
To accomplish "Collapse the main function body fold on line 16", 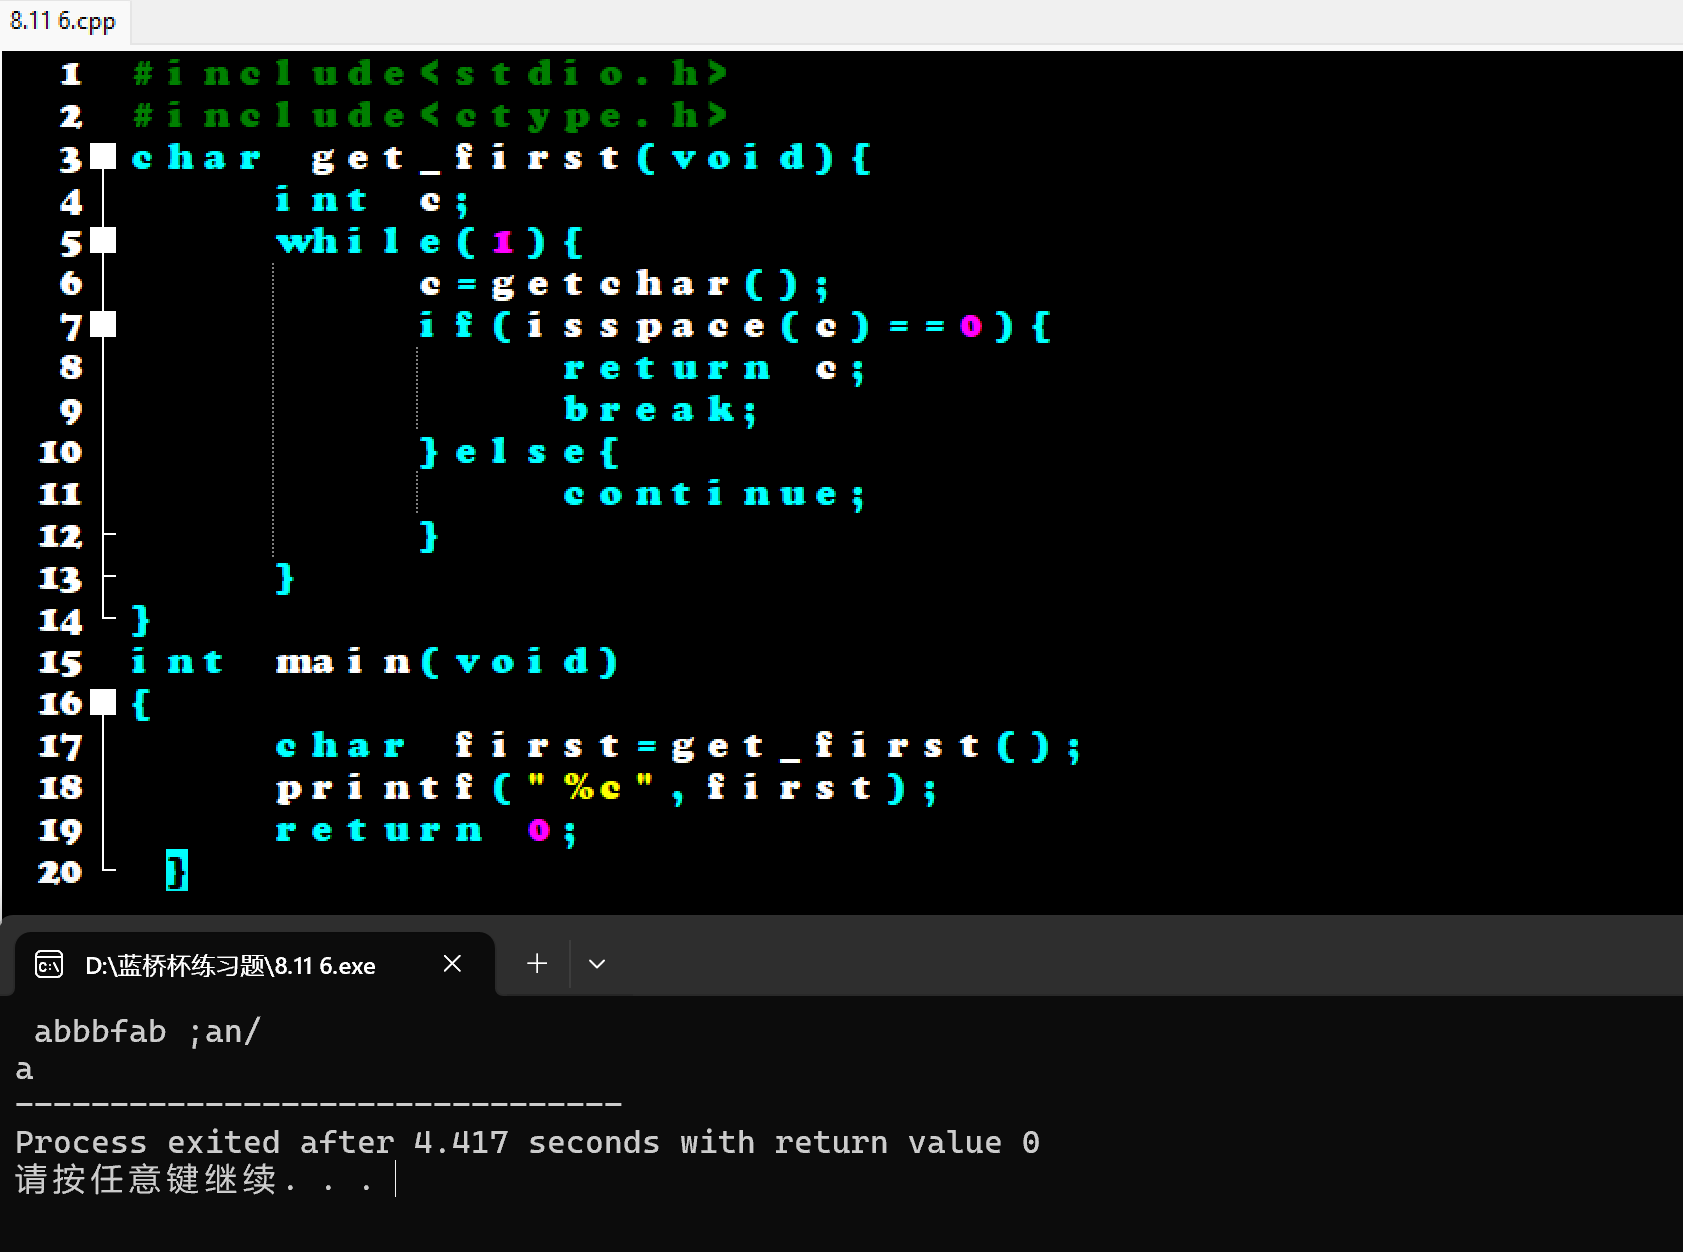I will (103, 703).
